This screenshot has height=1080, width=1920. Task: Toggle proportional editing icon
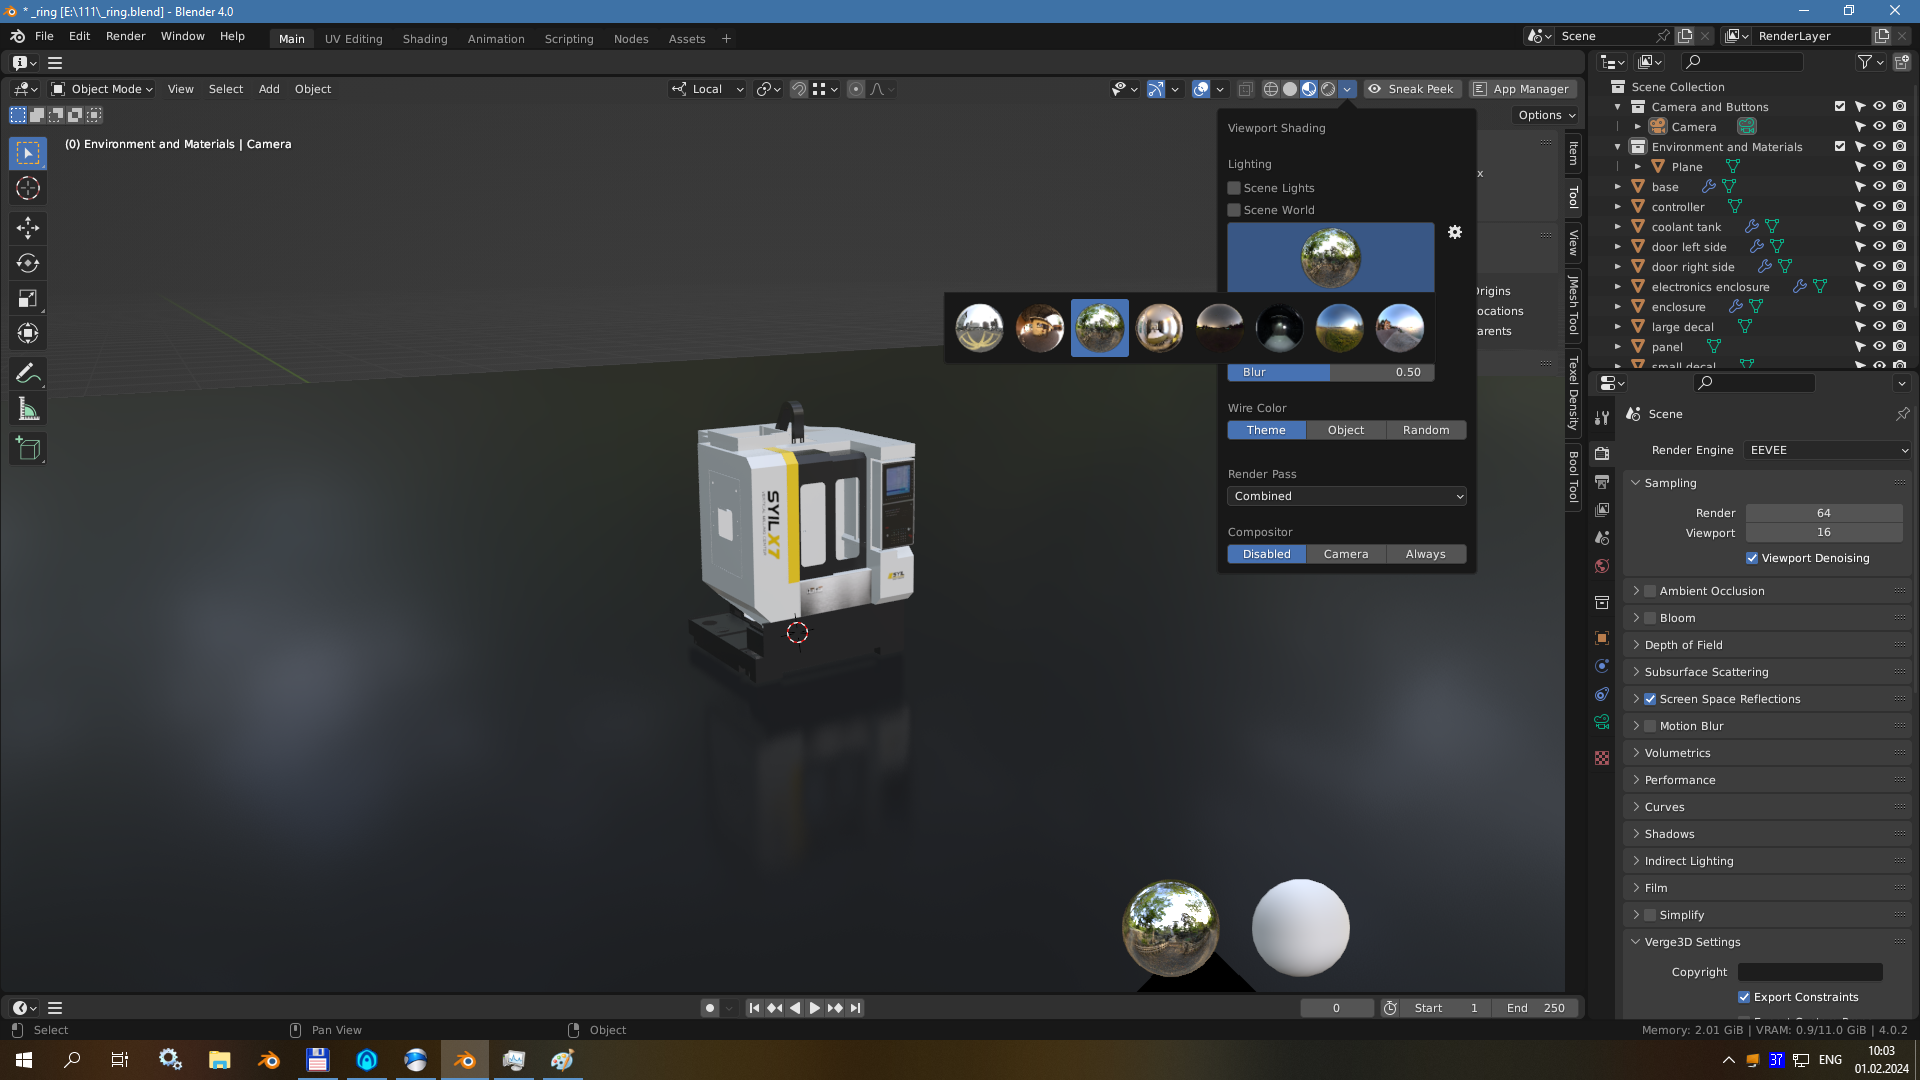click(x=856, y=89)
